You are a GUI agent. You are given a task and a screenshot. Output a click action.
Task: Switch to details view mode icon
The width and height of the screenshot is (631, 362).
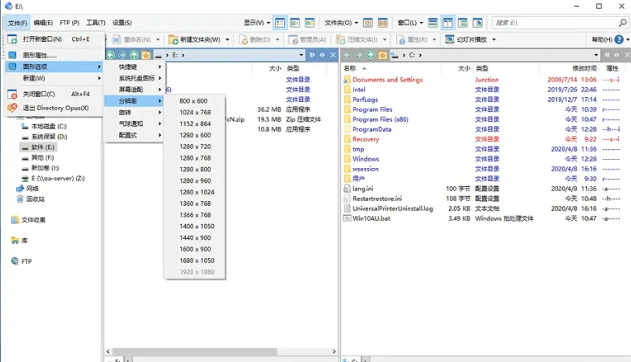tap(280, 23)
